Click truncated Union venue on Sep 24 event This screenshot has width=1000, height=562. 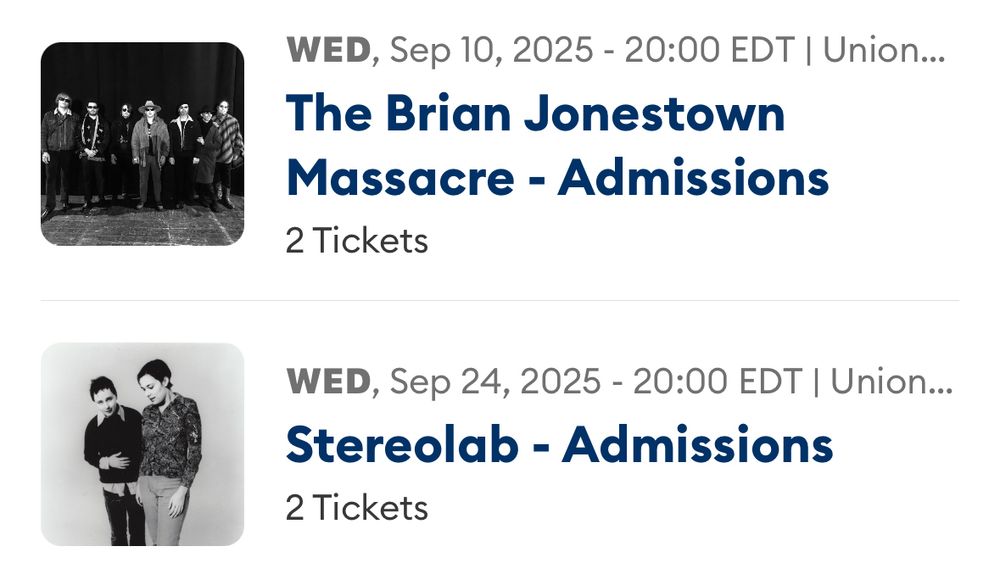(886, 380)
